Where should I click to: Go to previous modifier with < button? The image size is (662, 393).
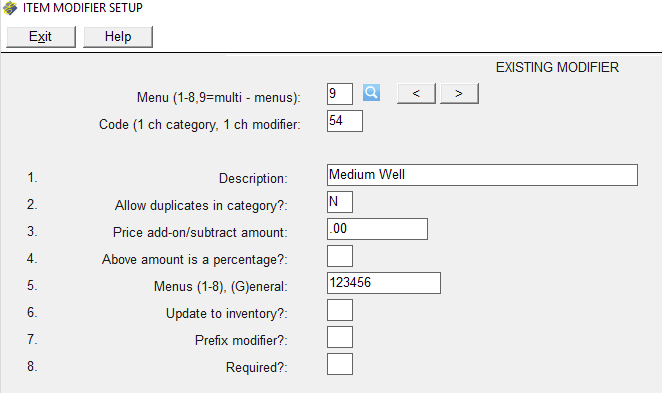(x=416, y=93)
